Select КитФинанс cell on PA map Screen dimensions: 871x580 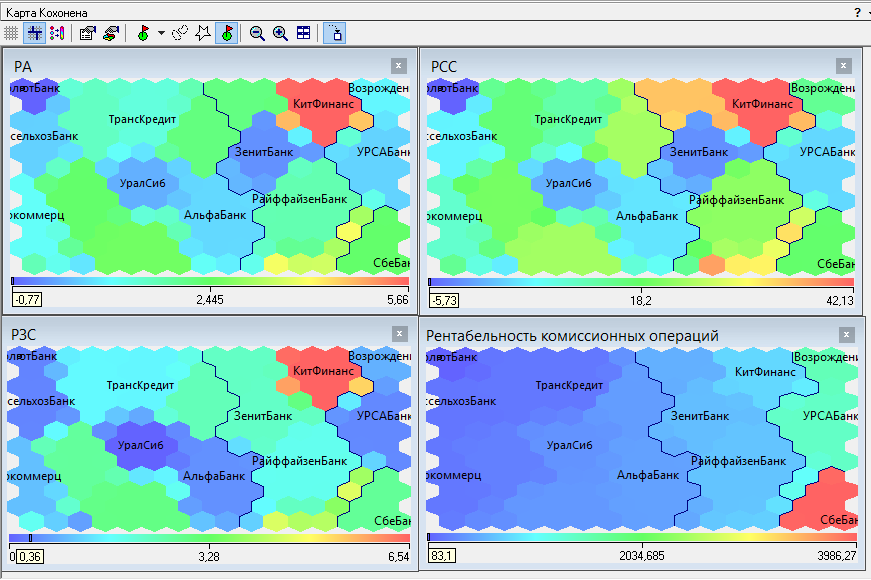323,104
